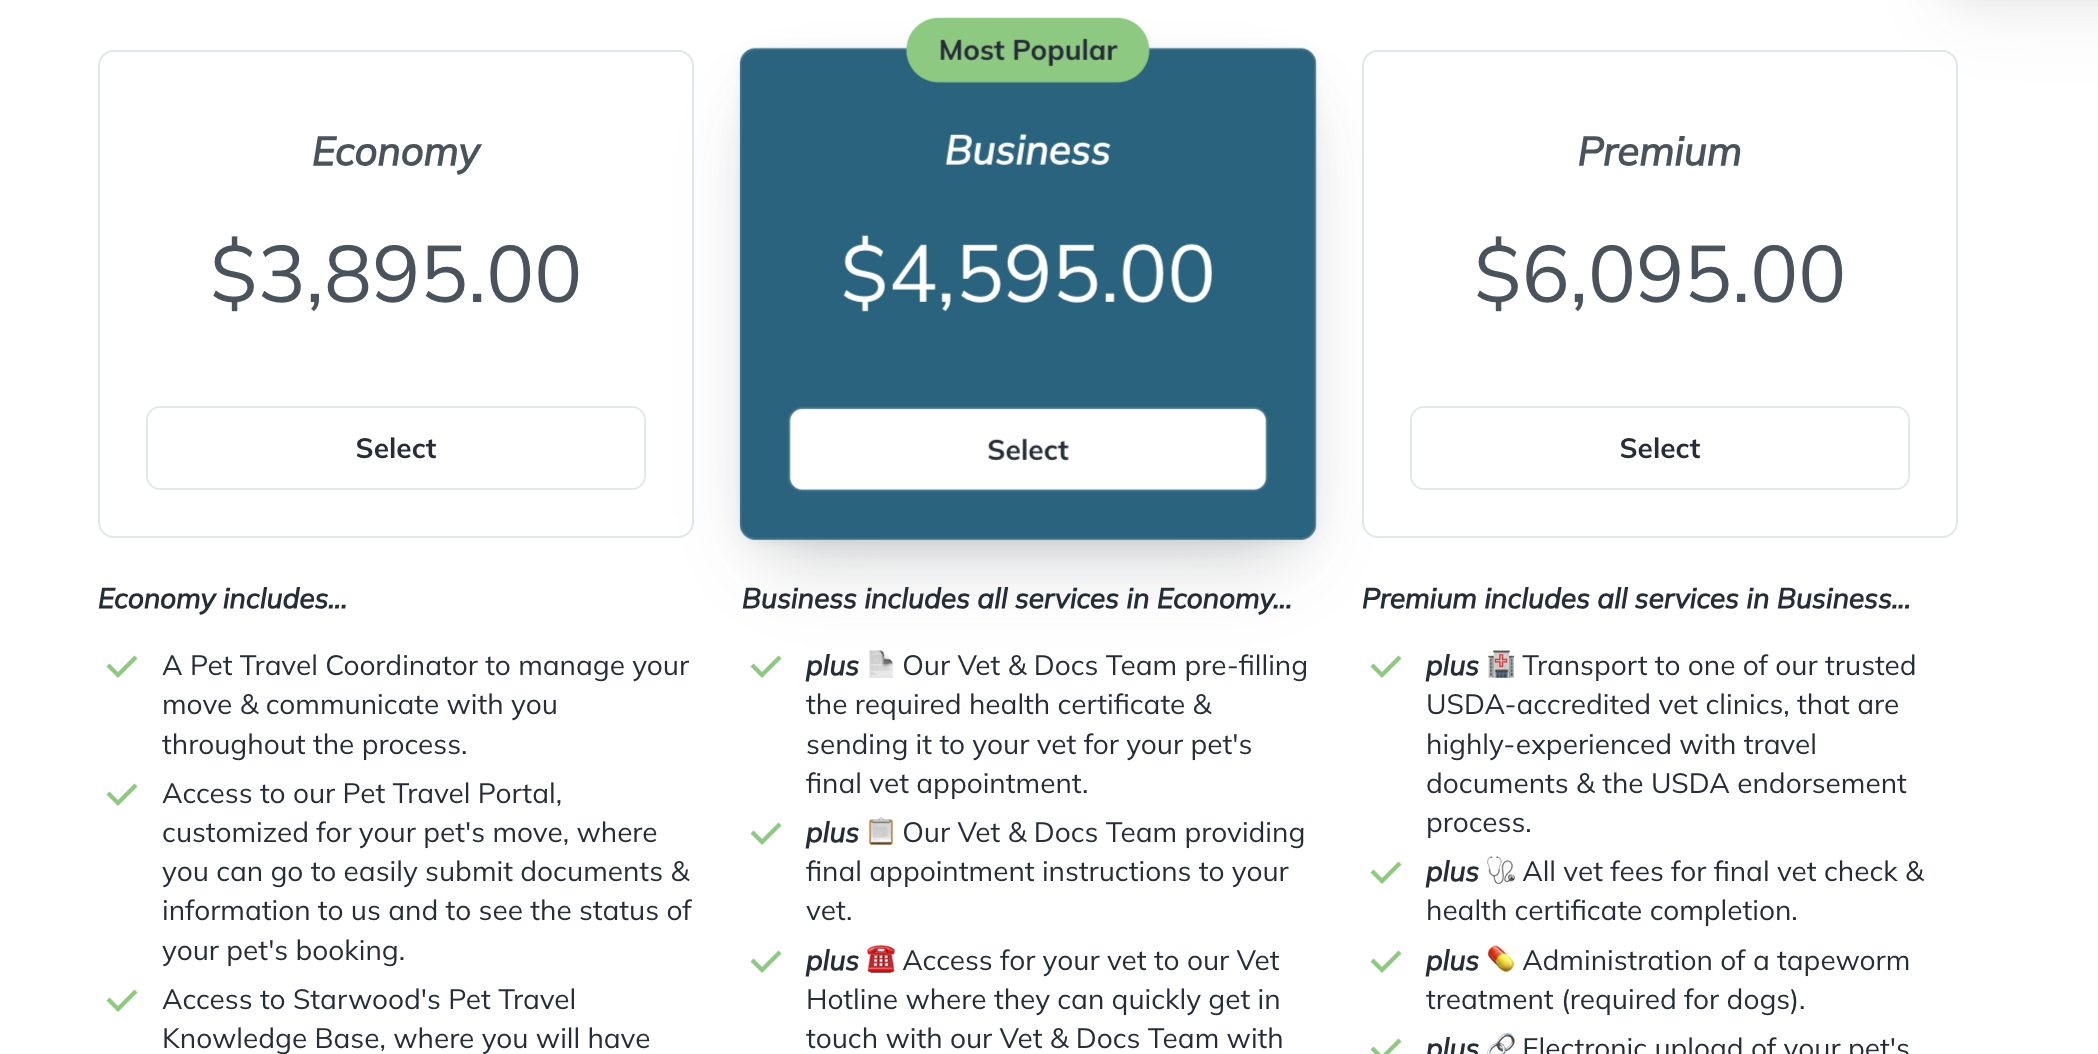Click the checkmark beside Pet Travel Coordinator
This screenshot has height=1054, width=2098.
(122, 667)
